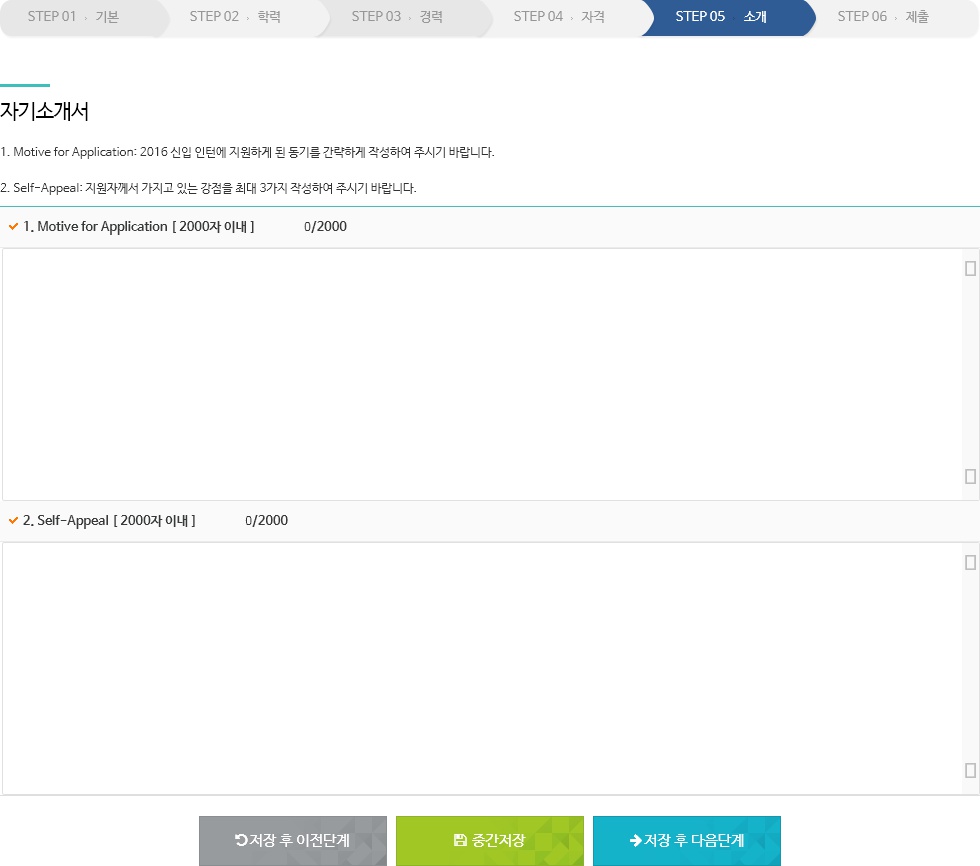Click the 자기소개서 heading

pyautogui.click(x=44, y=111)
